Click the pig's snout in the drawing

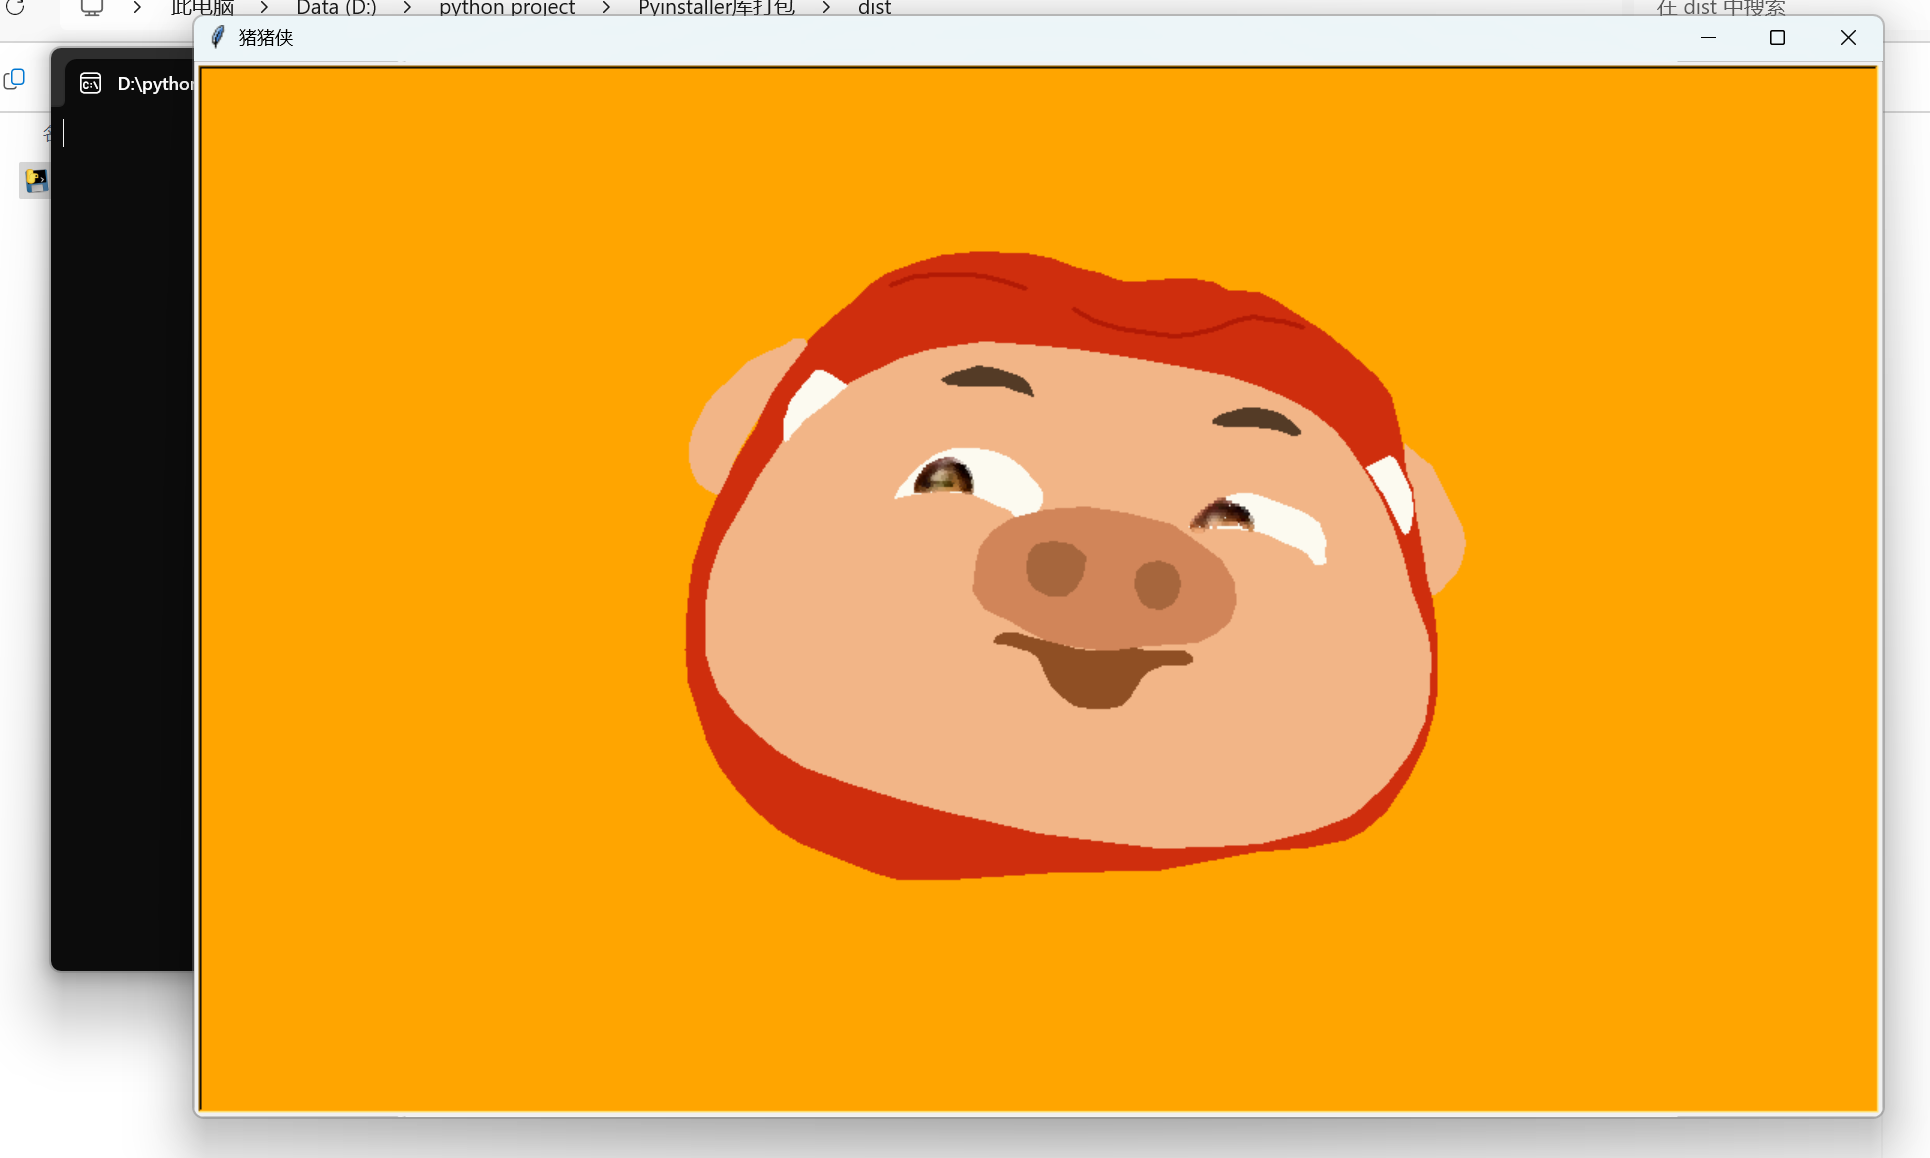(x=1104, y=578)
